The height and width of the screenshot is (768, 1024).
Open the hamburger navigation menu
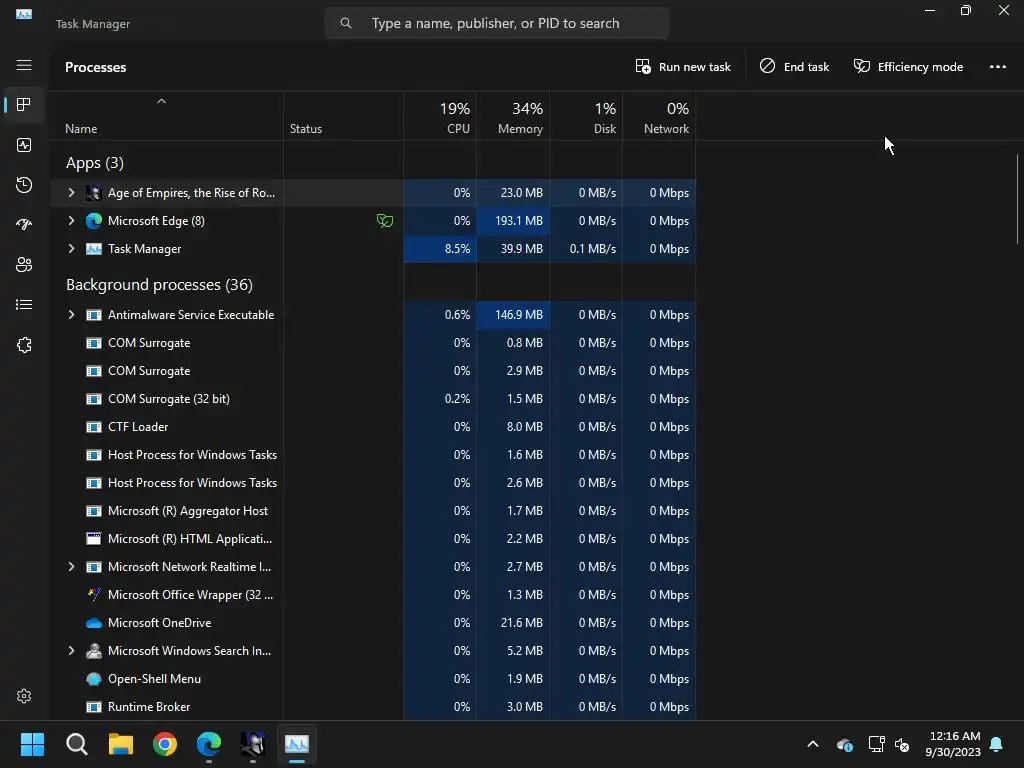coord(24,65)
